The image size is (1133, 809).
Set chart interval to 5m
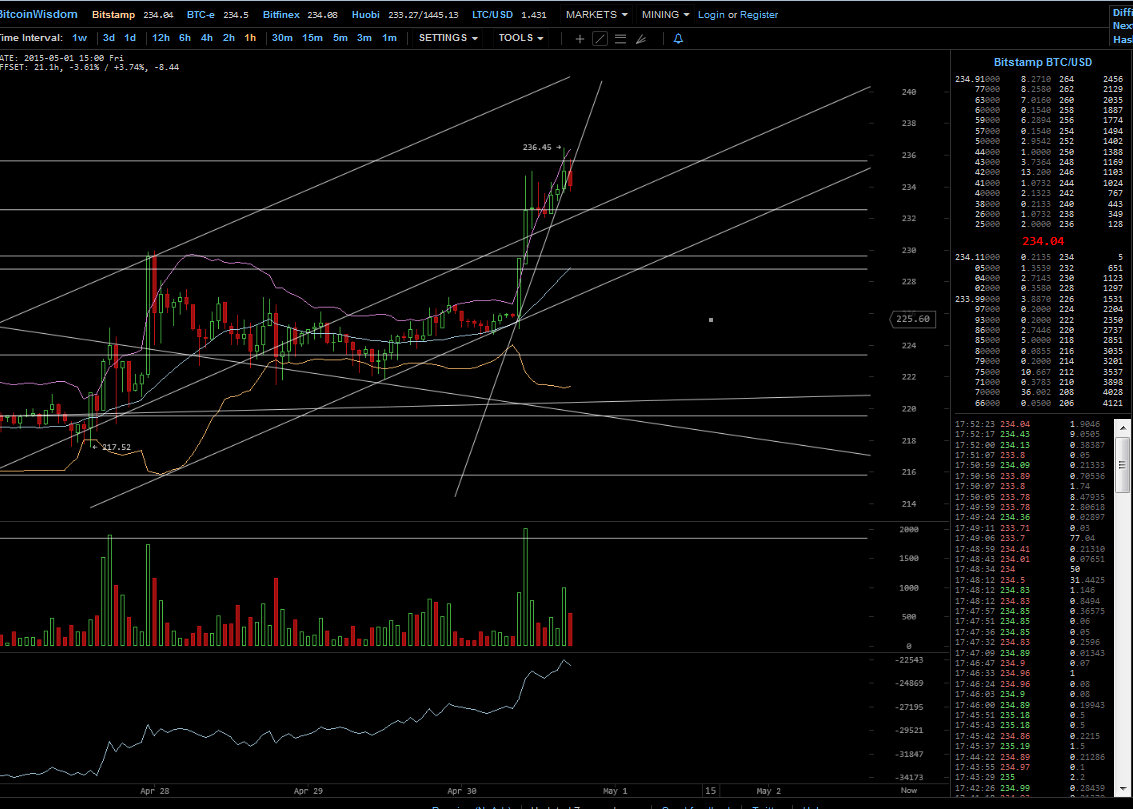tap(340, 38)
